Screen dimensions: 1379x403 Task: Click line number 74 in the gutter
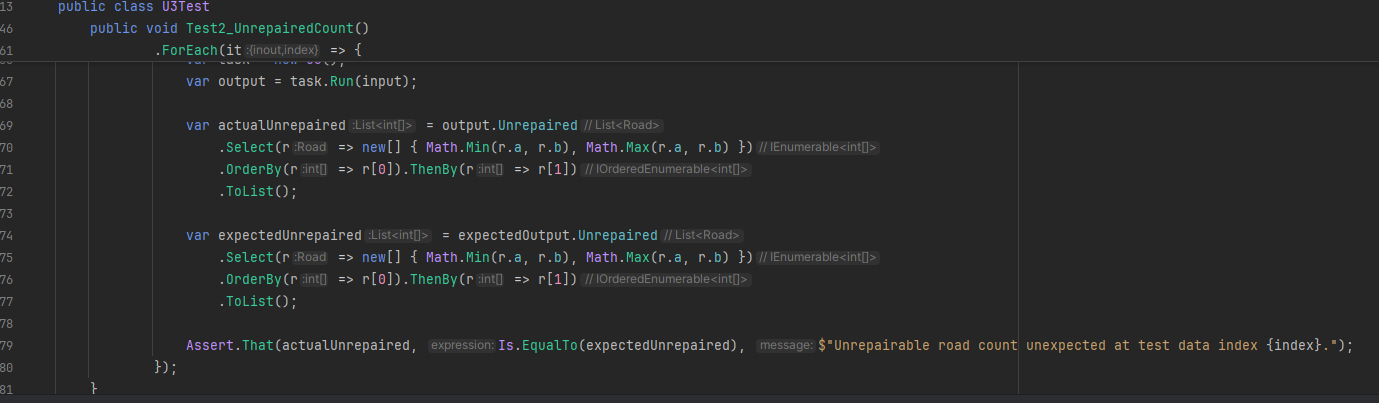(x=7, y=235)
